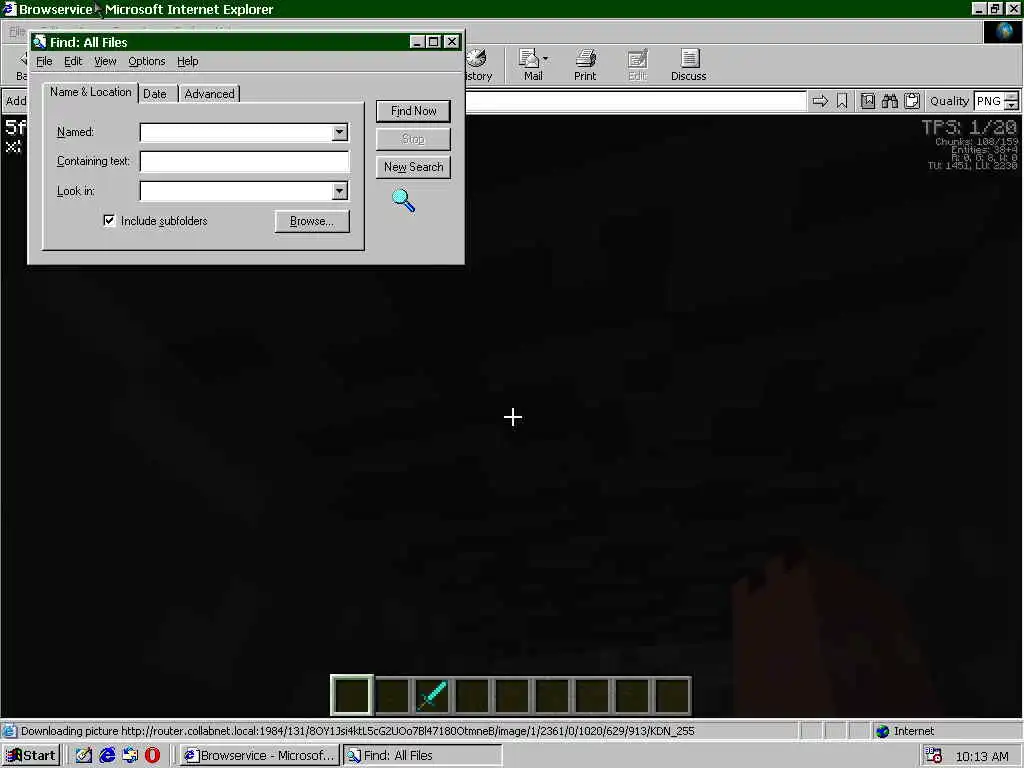The height and width of the screenshot is (768, 1024).
Task: Click the Mail toolbar icon in Internet Explorer
Action: click(x=533, y=65)
